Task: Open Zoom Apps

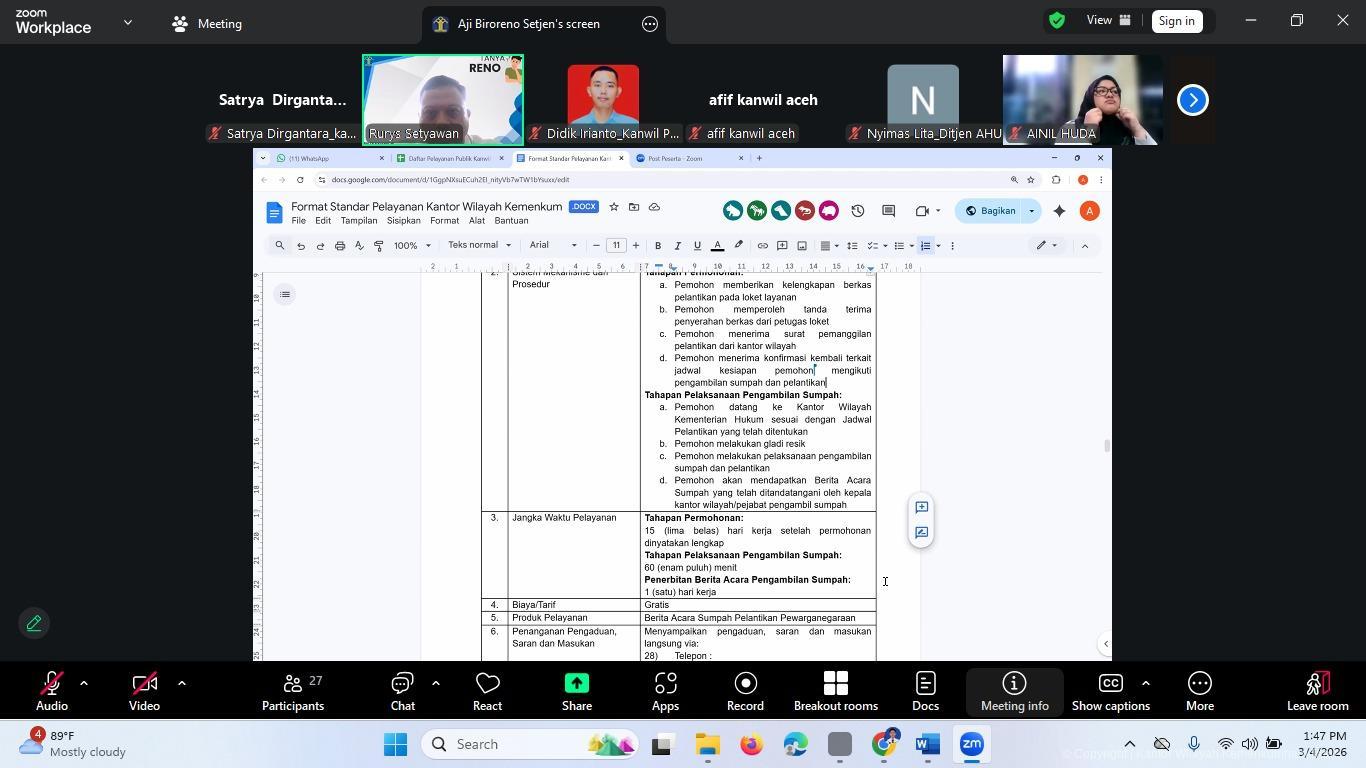Action: pos(665,691)
